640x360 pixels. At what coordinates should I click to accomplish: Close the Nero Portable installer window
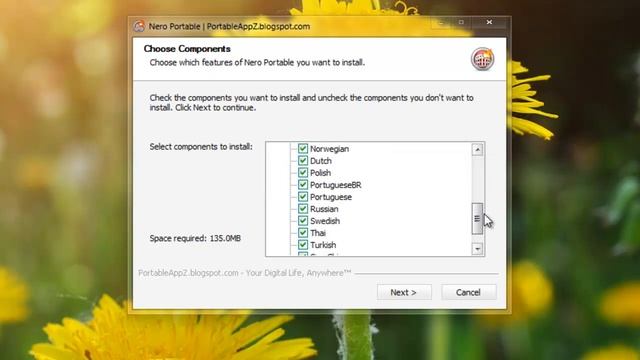pos(489,22)
